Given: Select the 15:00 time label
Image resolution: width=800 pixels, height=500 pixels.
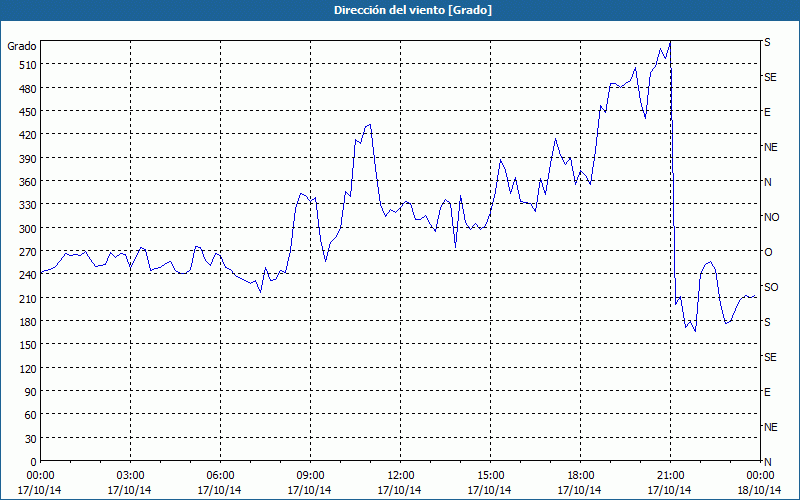Looking at the screenshot, I should point(490,476).
